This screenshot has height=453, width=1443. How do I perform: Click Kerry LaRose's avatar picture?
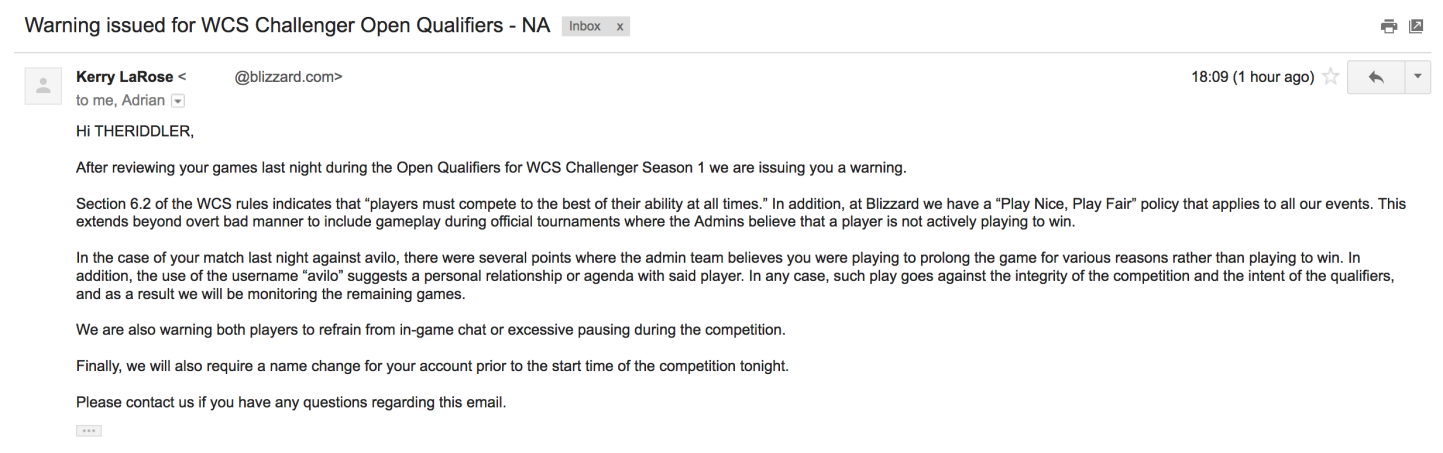[x=44, y=89]
